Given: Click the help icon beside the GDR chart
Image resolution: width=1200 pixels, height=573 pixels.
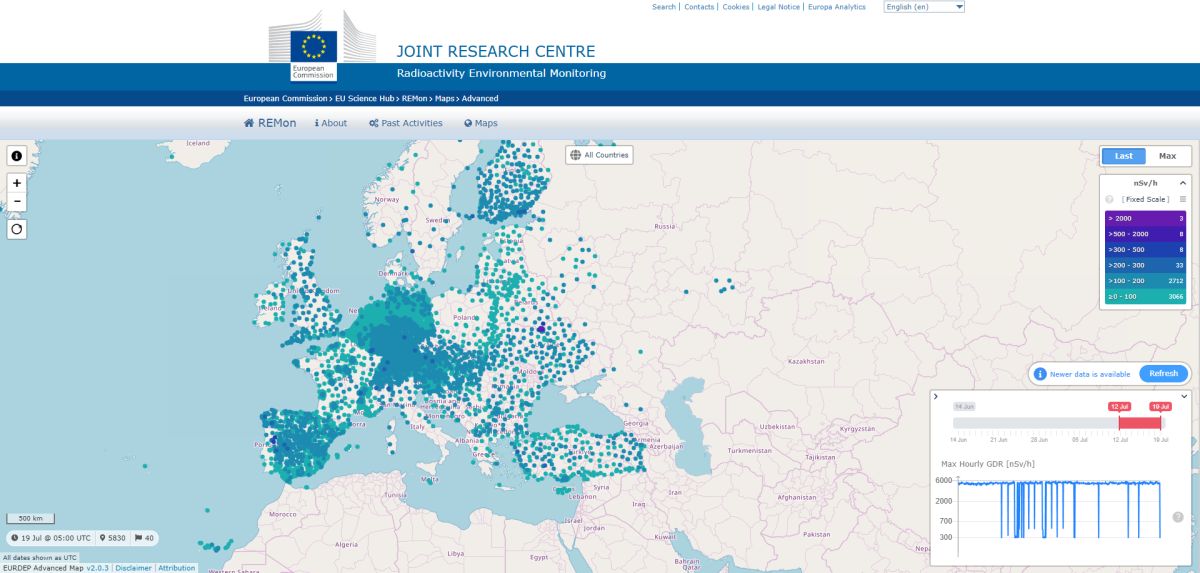Looking at the screenshot, I should (x=1178, y=517).
